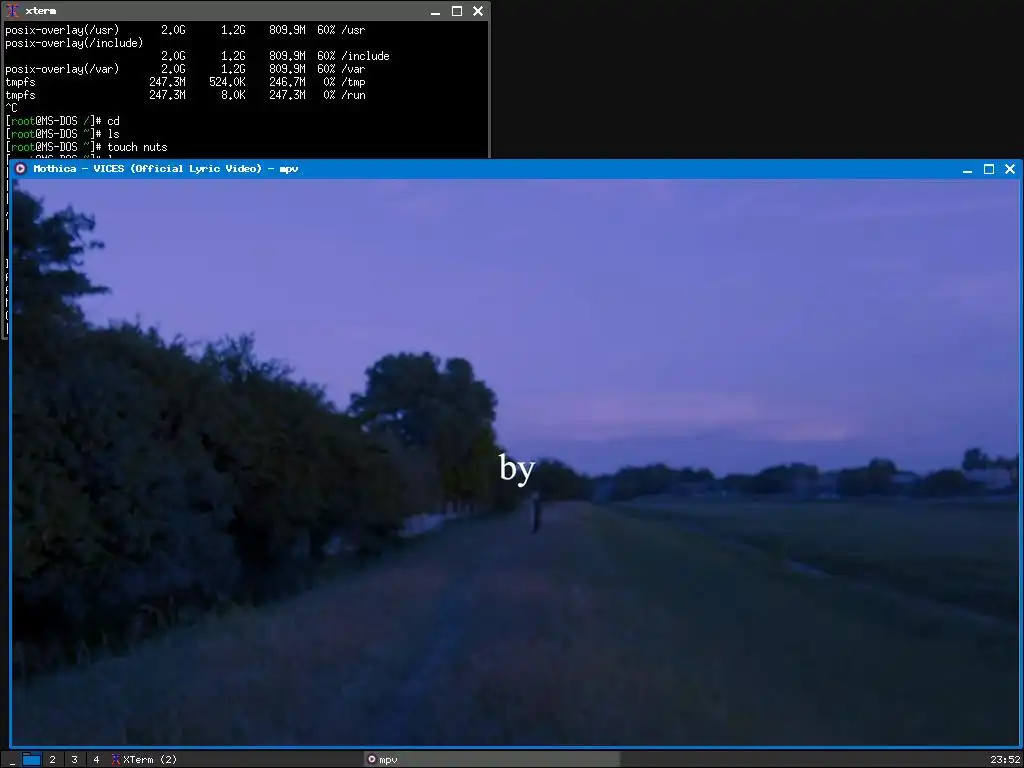Close the mpv video window
This screenshot has width=1024, height=768.
pos(1010,169)
